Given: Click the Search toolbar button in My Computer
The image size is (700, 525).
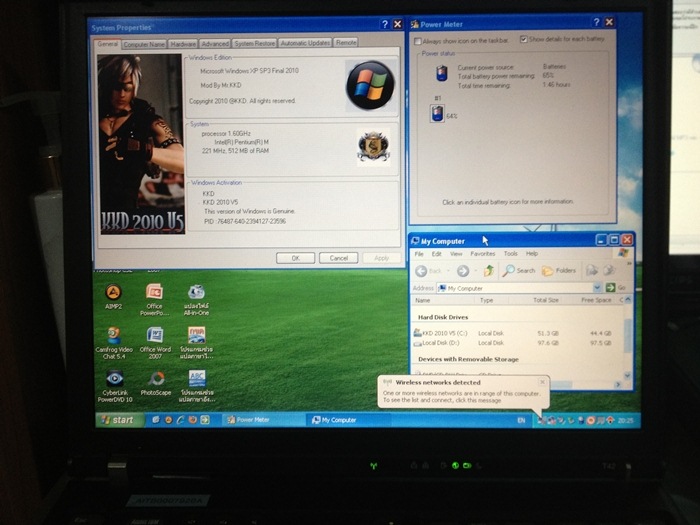Looking at the screenshot, I should (520, 270).
